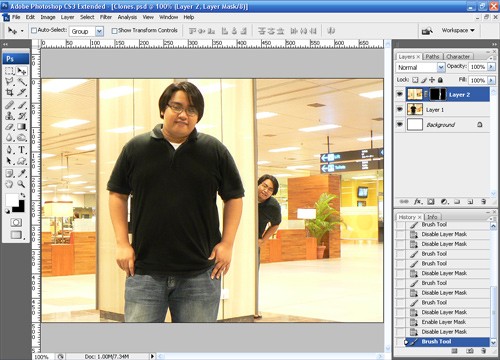
Task: Select the Pen tool
Action: pos(9,150)
